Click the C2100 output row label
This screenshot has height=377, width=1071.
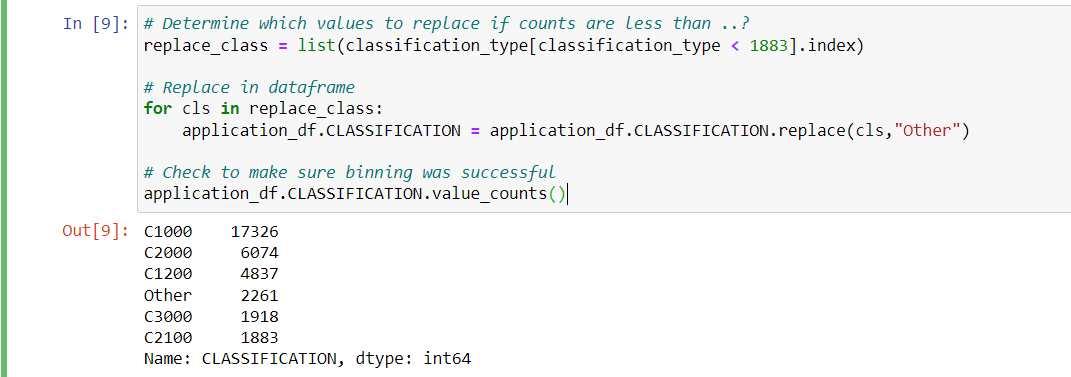point(168,337)
